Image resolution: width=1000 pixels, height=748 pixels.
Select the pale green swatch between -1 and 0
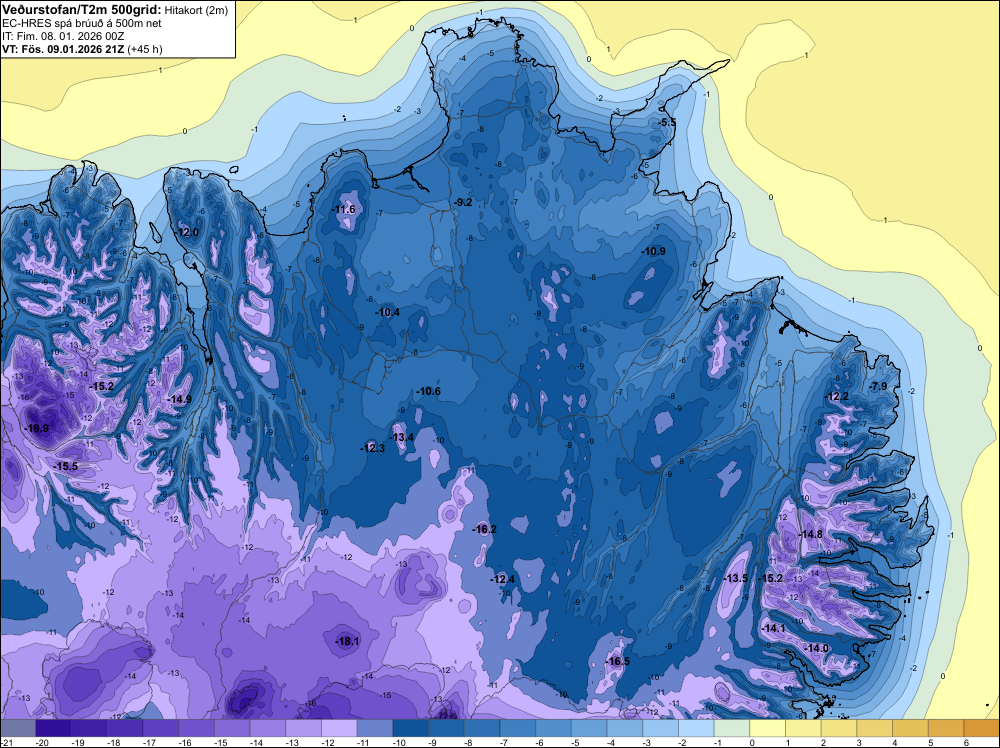pos(732,728)
